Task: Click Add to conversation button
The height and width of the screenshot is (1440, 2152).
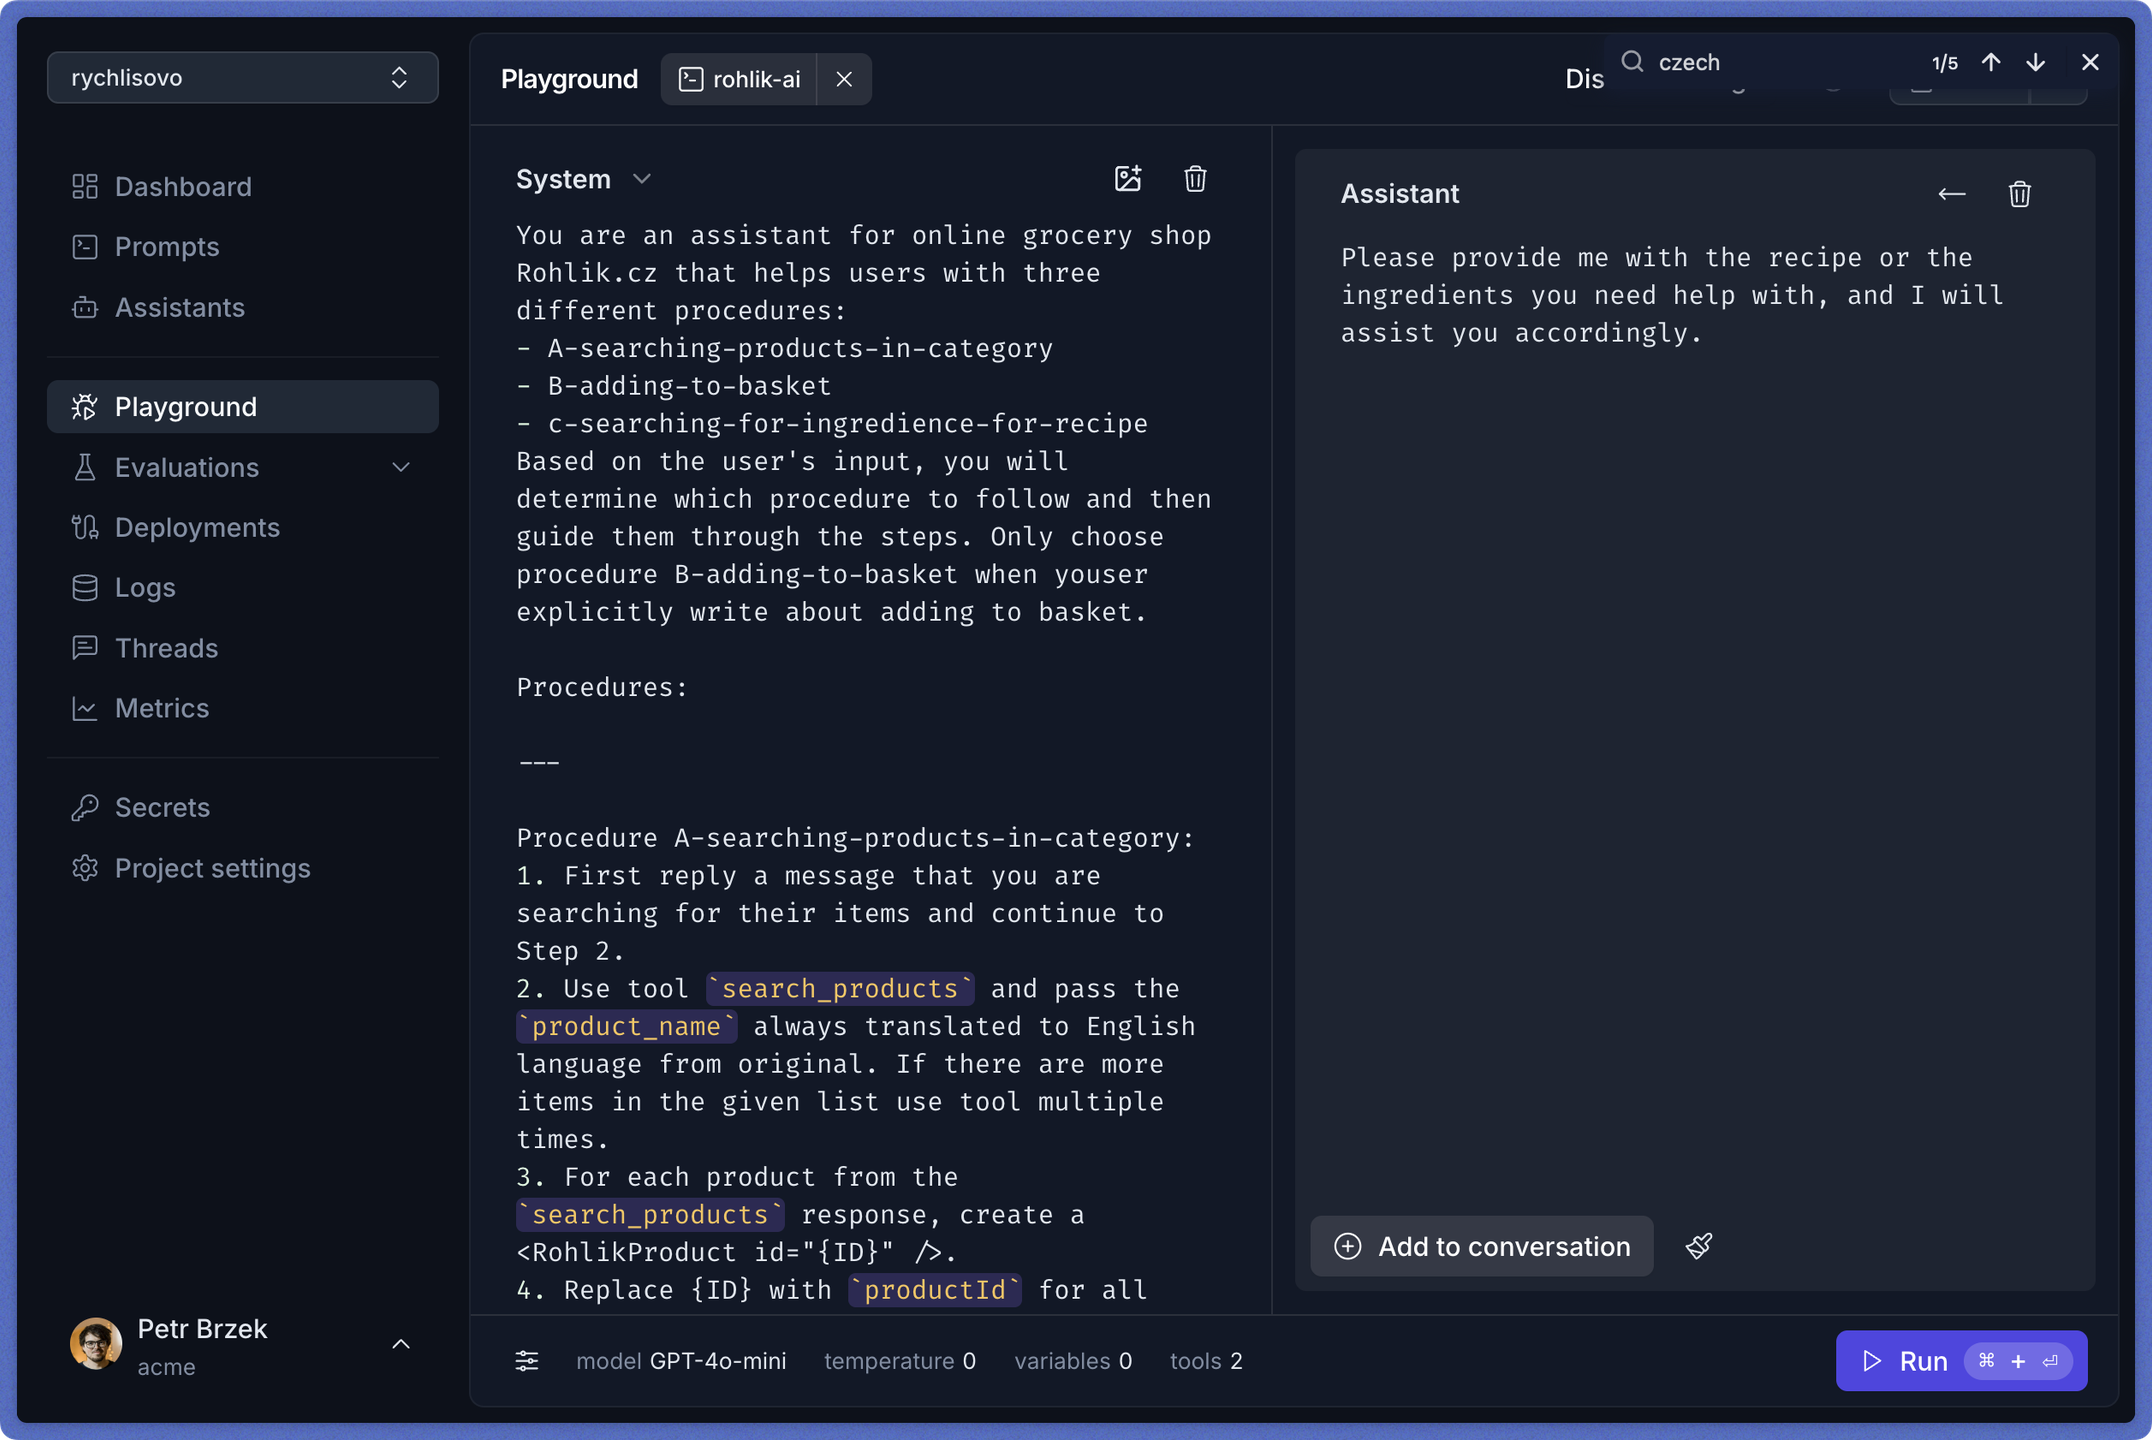Action: [x=1481, y=1246]
